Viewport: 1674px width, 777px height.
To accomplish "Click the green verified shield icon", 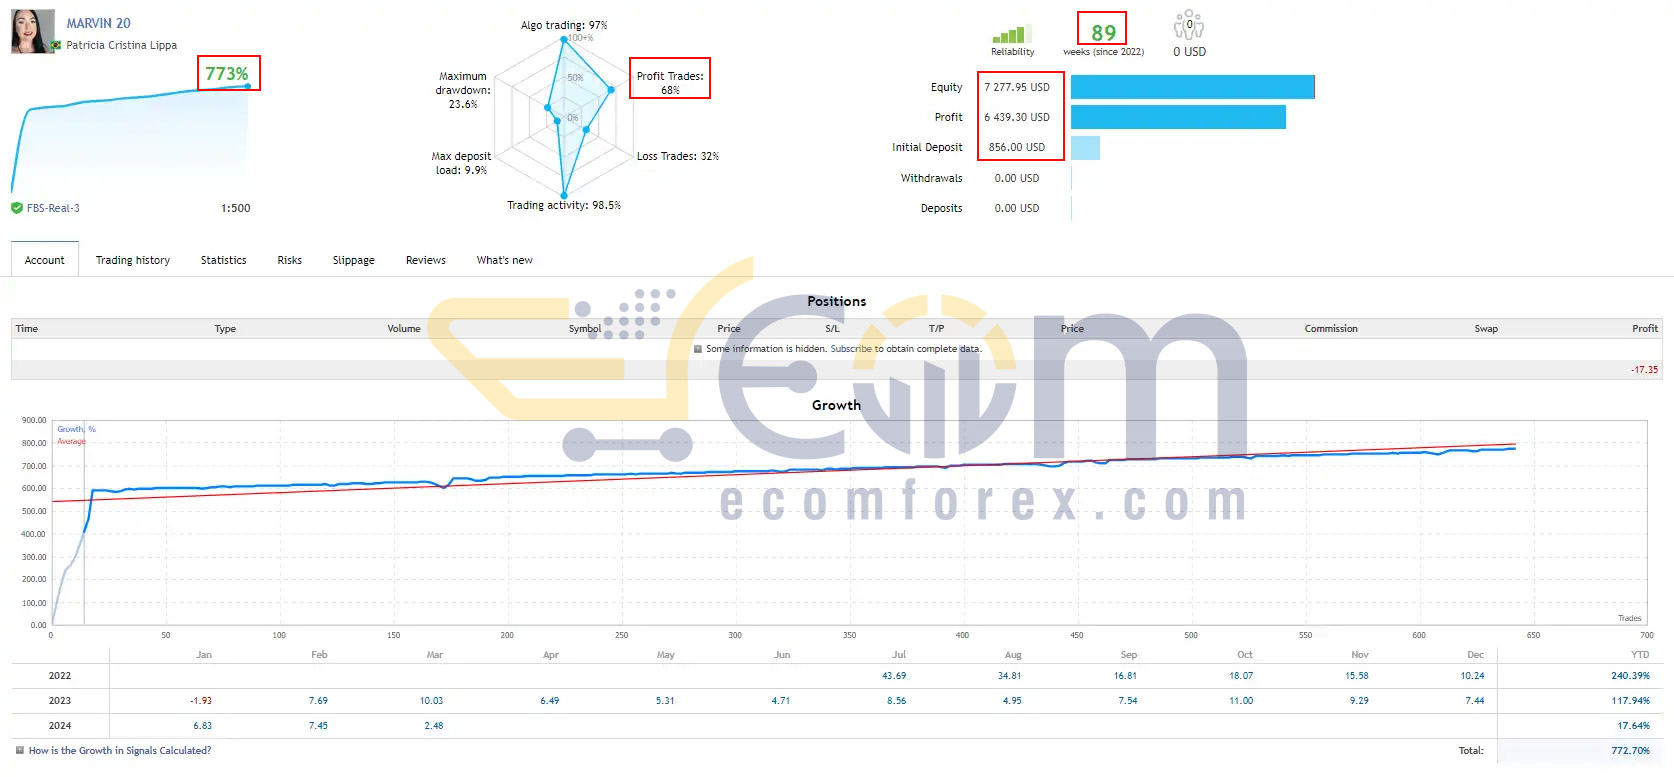I will (17, 208).
